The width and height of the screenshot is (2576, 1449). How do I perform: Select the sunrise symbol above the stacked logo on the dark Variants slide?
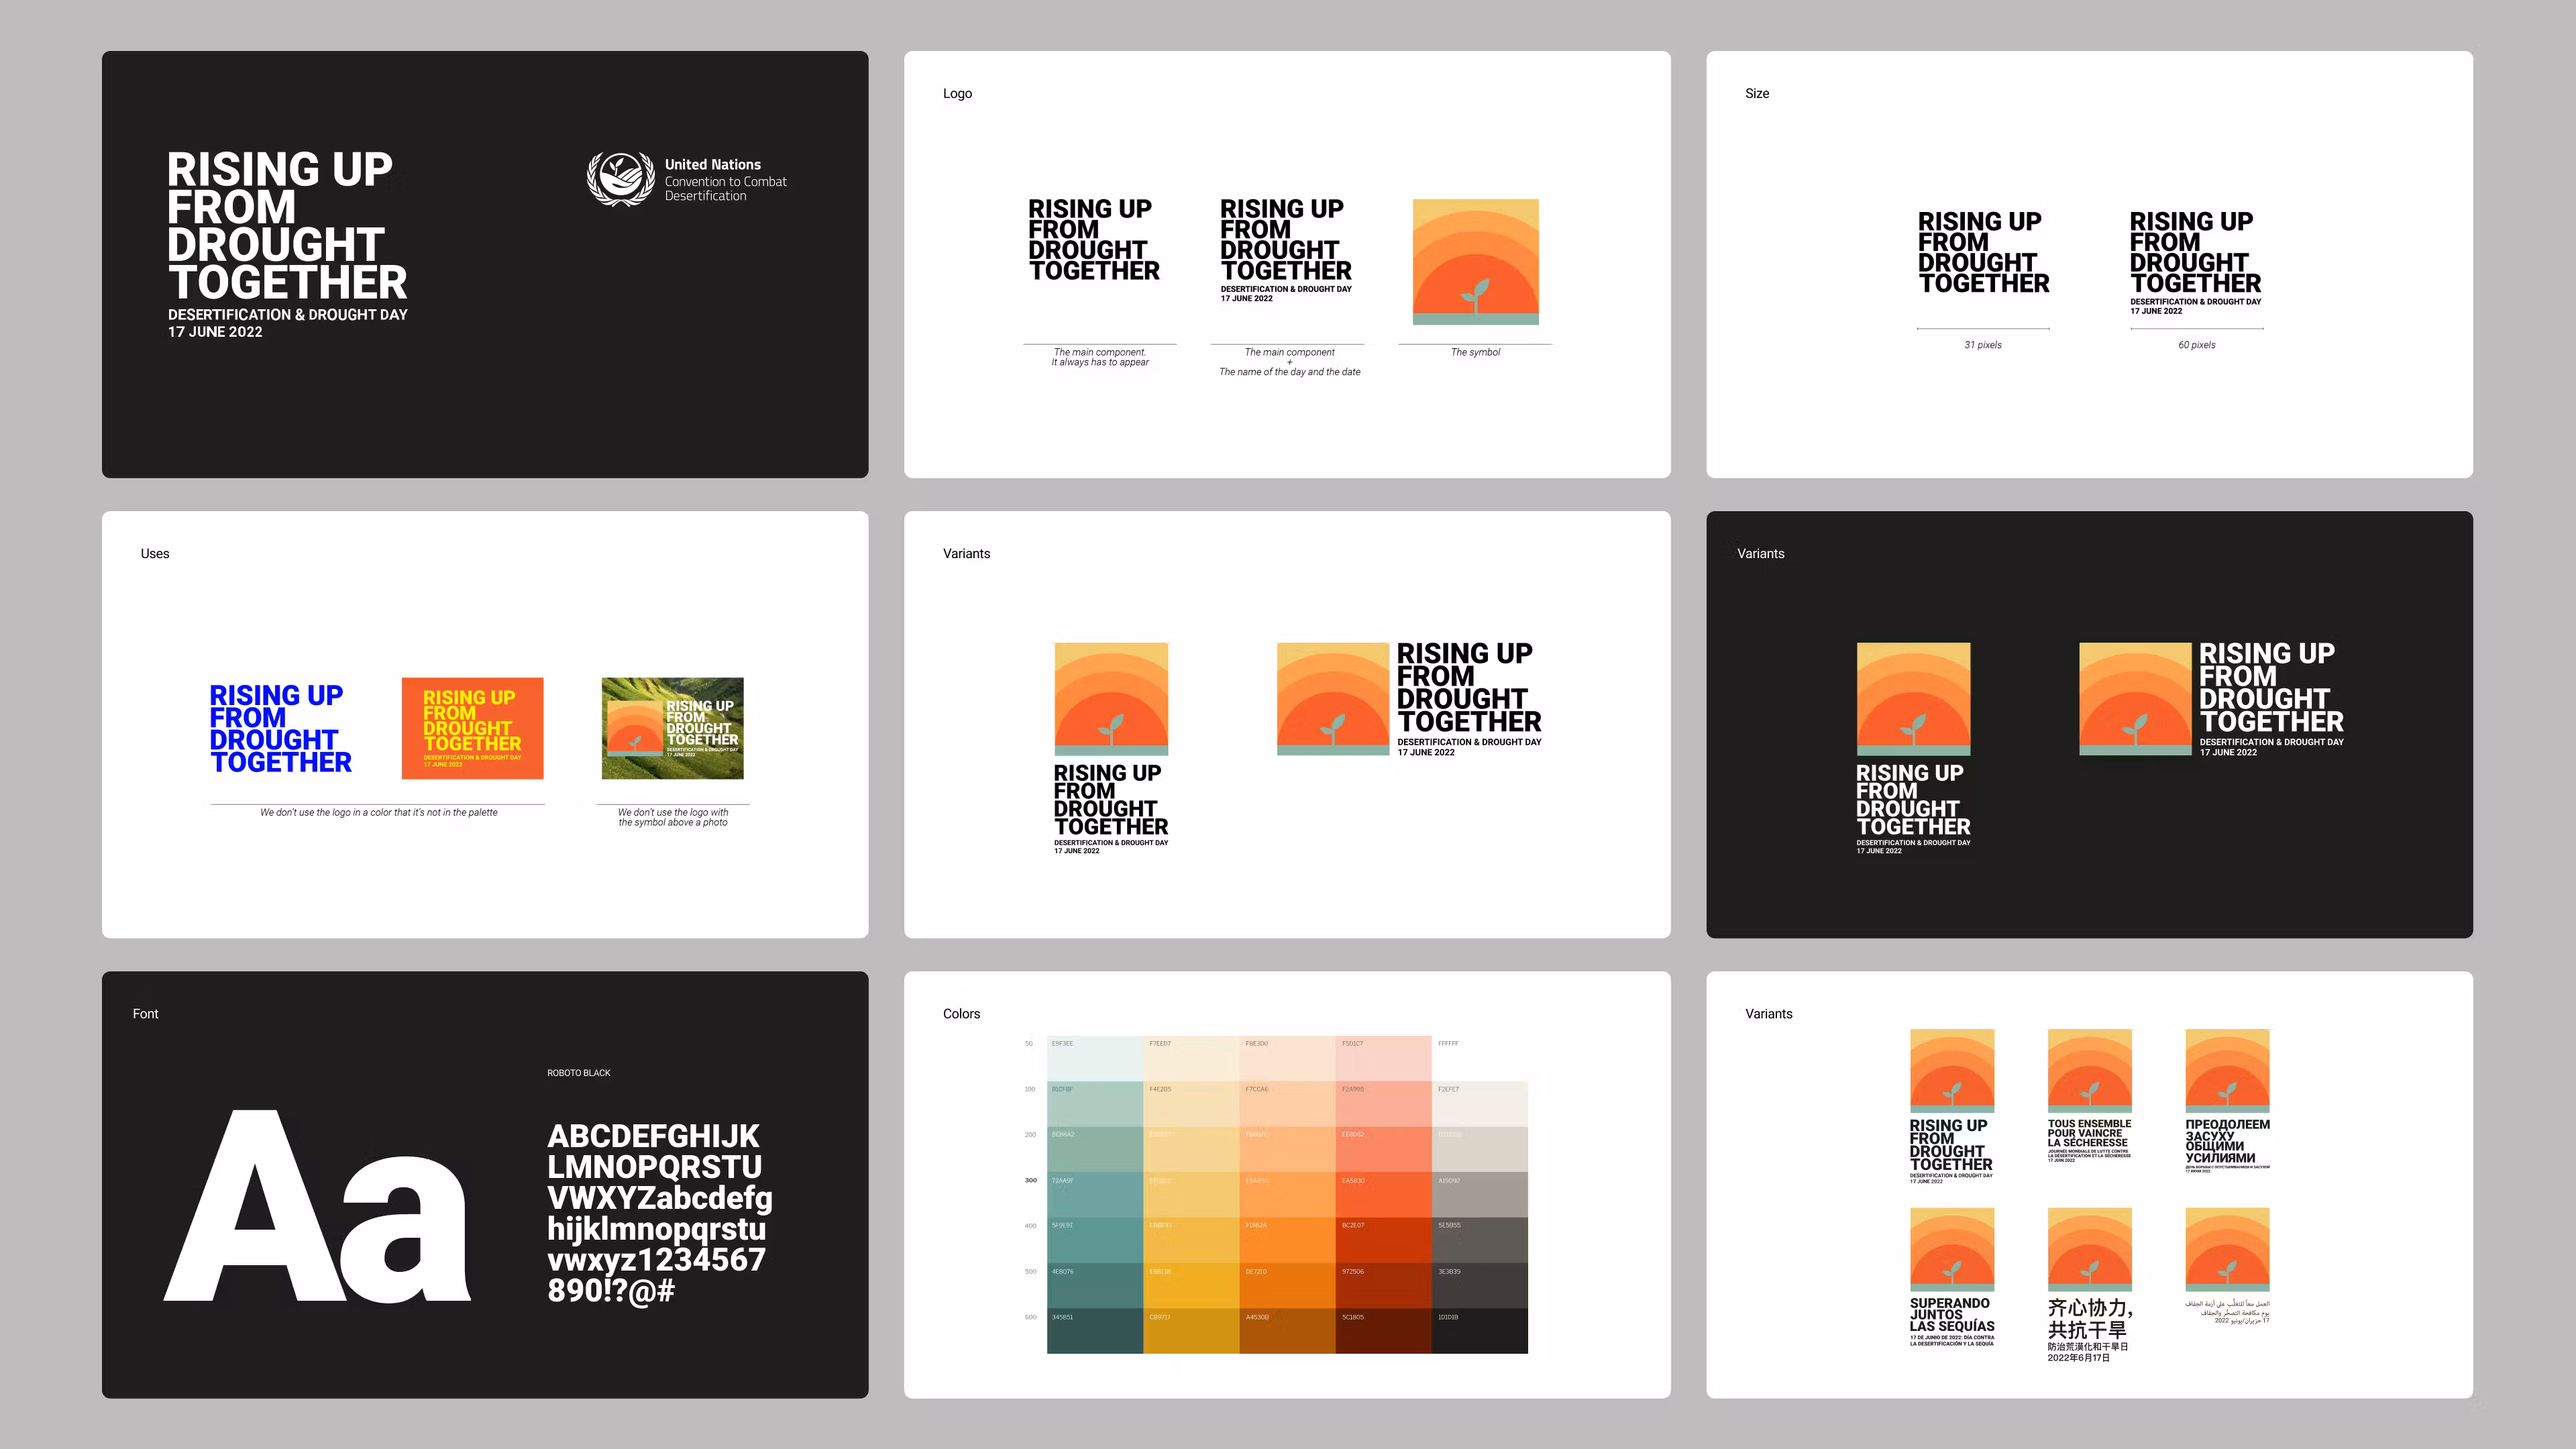pos(1913,699)
